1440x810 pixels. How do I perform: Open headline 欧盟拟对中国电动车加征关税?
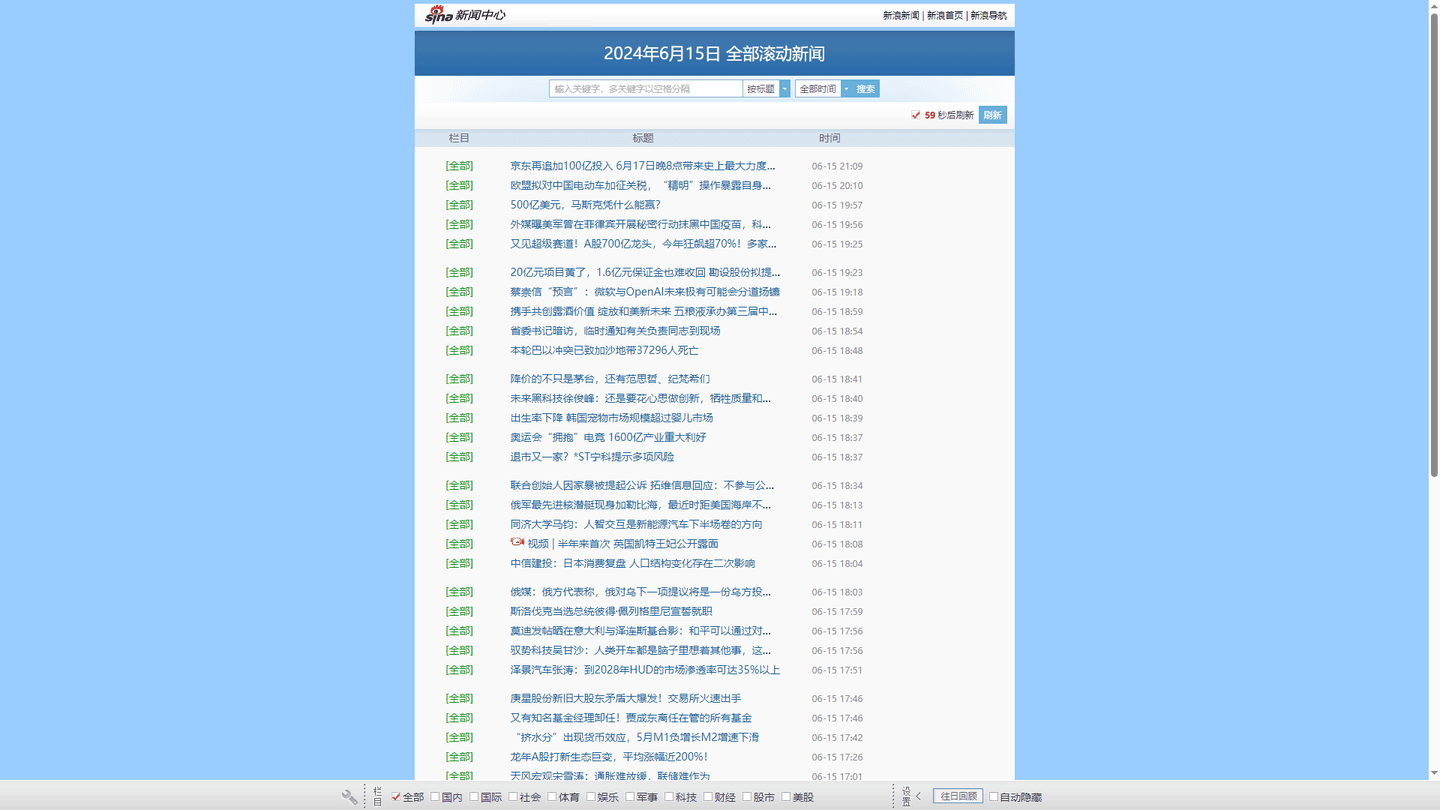click(x=641, y=185)
